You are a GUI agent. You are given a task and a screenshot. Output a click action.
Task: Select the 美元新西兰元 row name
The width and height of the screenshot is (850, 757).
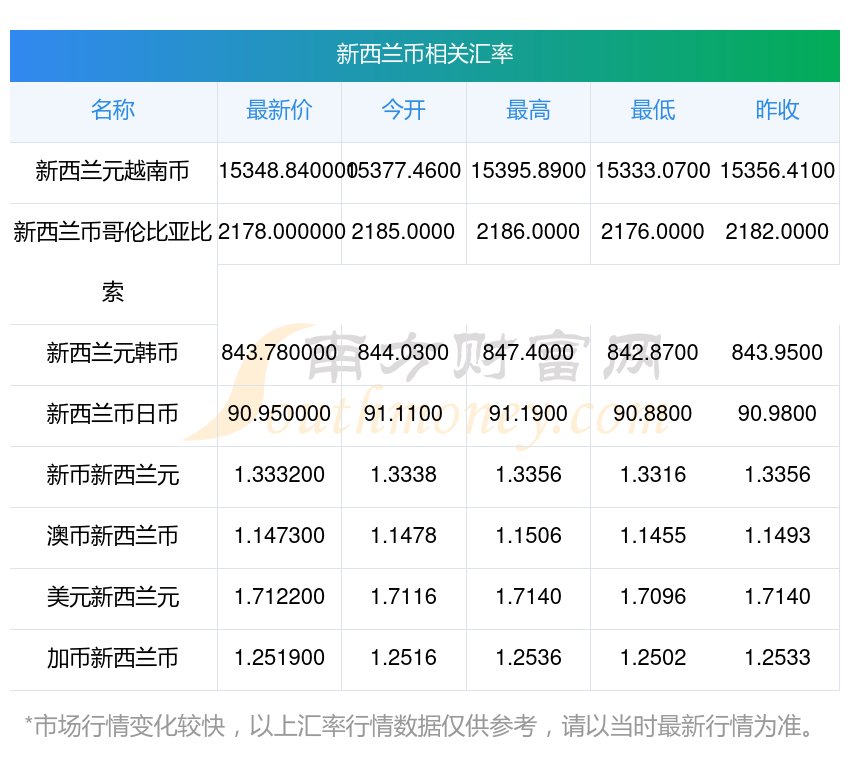tap(113, 597)
